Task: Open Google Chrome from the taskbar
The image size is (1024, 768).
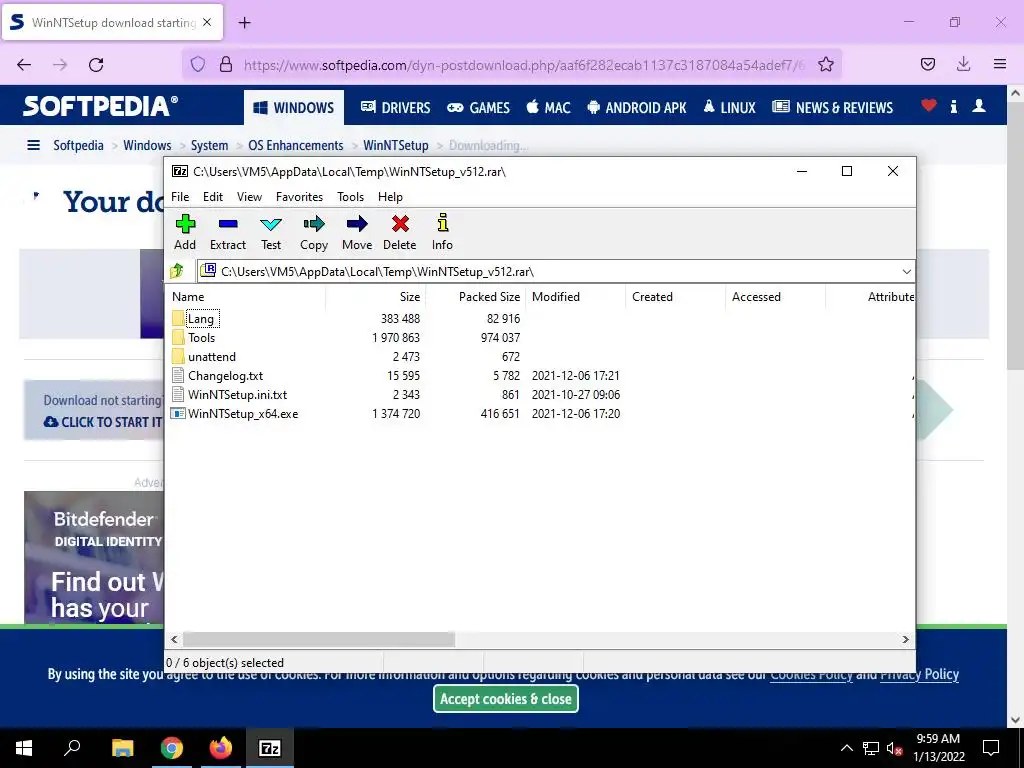Action: tap(172, 748)
